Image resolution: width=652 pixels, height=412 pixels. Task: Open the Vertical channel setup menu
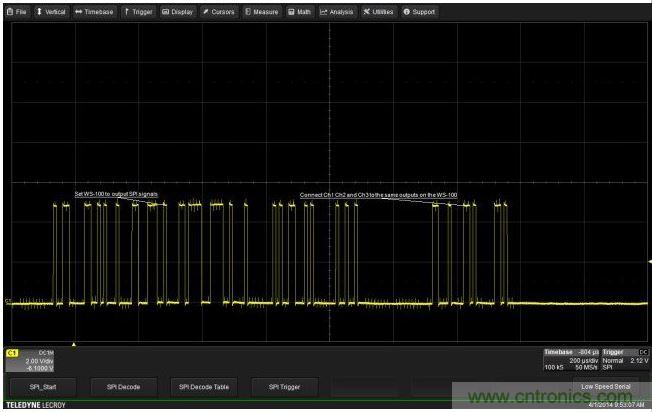(x=51, y=12)
